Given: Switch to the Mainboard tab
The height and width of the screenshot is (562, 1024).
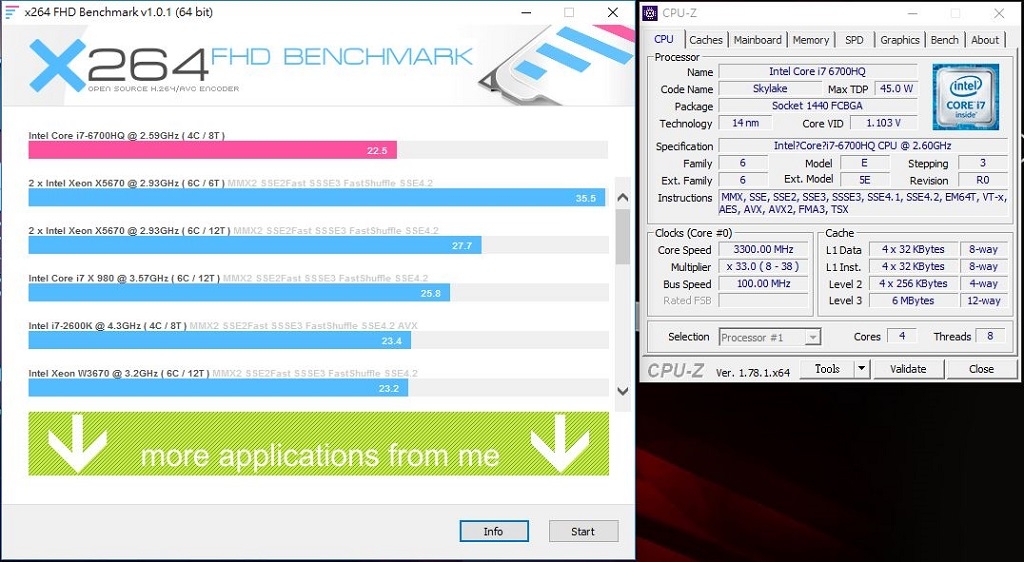Looking at the screenshot, I should click(757, 40).
